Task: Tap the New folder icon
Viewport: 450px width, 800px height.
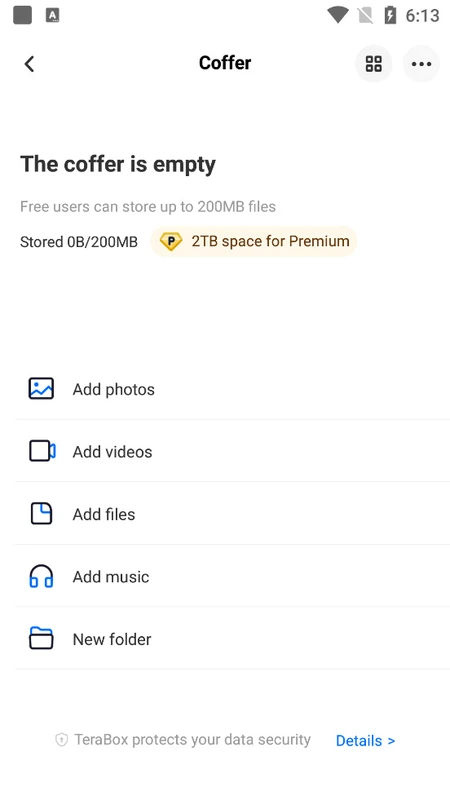Action: [x=41, y=639]
